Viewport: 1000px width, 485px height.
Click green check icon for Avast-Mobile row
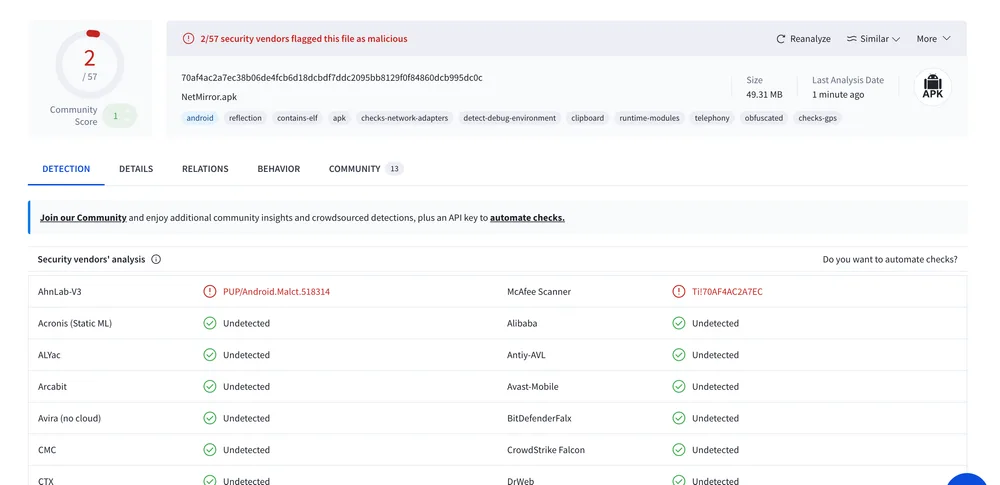(x=679, y=387)
